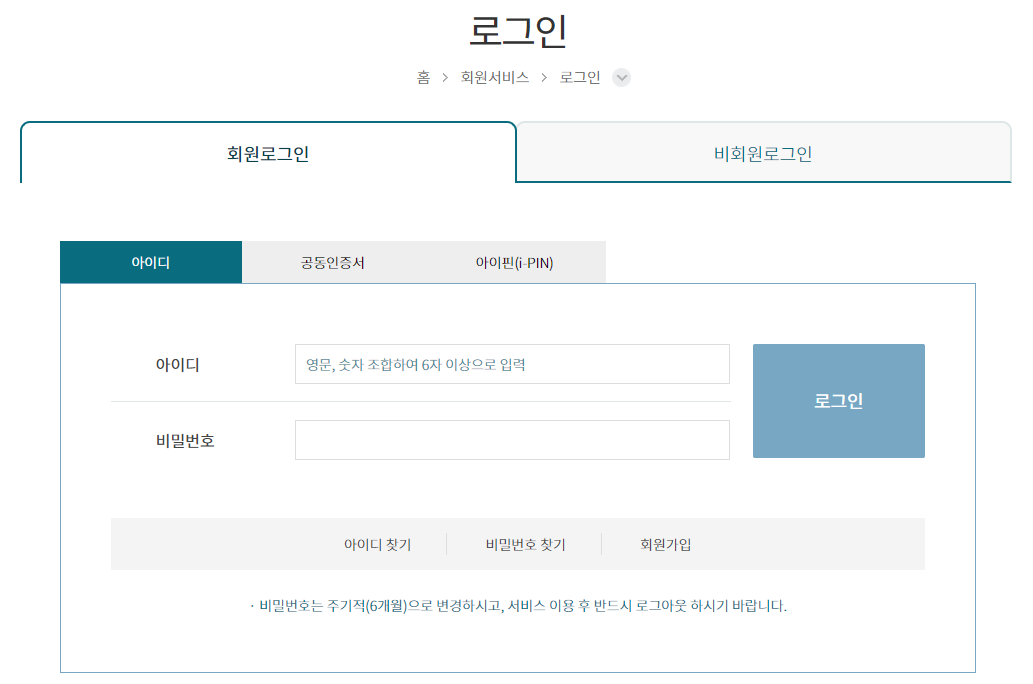Click inside the 아이디 input field
The height and width of the screenshot is (684, 1033).
point(512,364)
